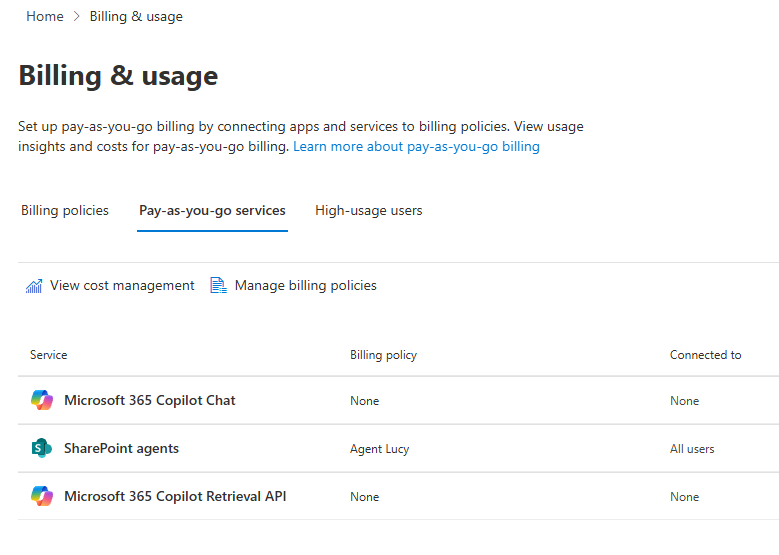
Task: Click the Connected to column header
Action: click(x=705, y=355)
